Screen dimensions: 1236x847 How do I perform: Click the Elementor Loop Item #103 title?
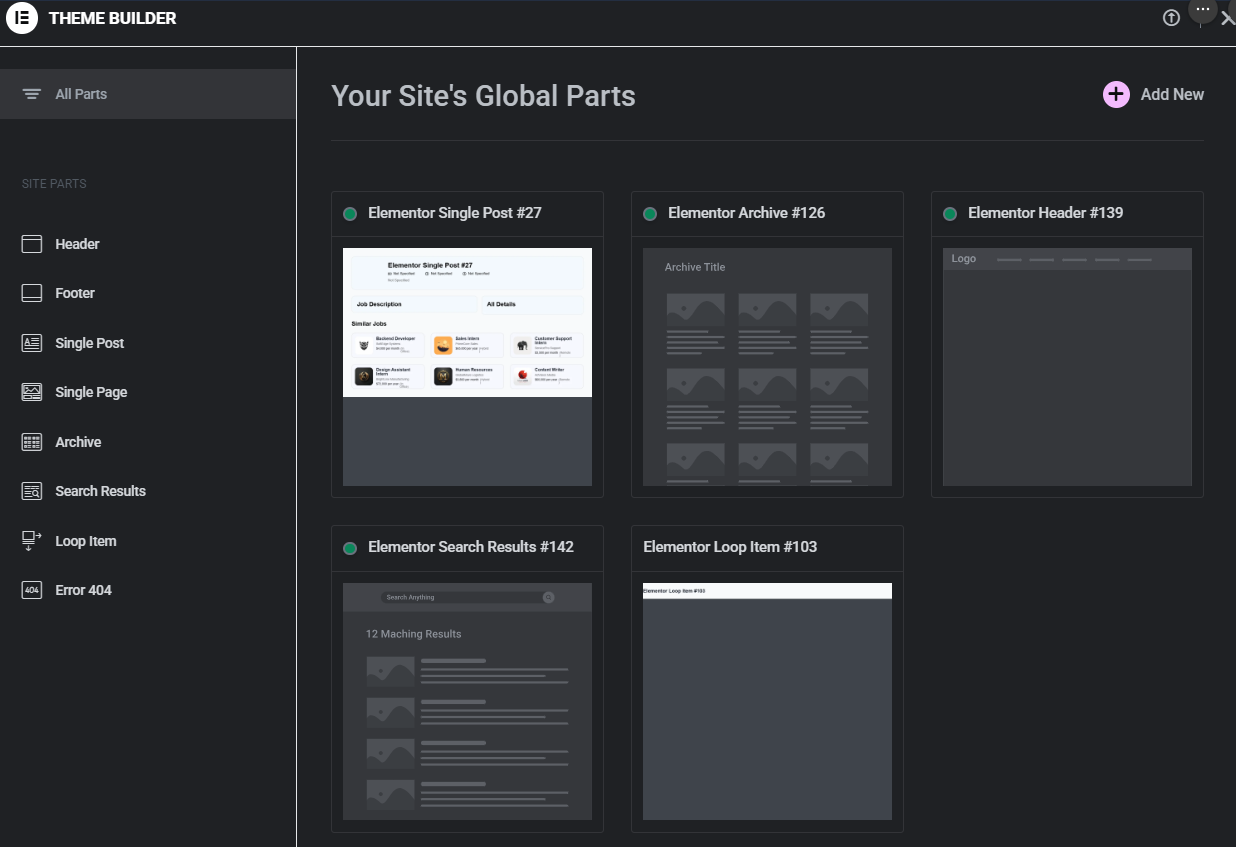click(730, 547)
